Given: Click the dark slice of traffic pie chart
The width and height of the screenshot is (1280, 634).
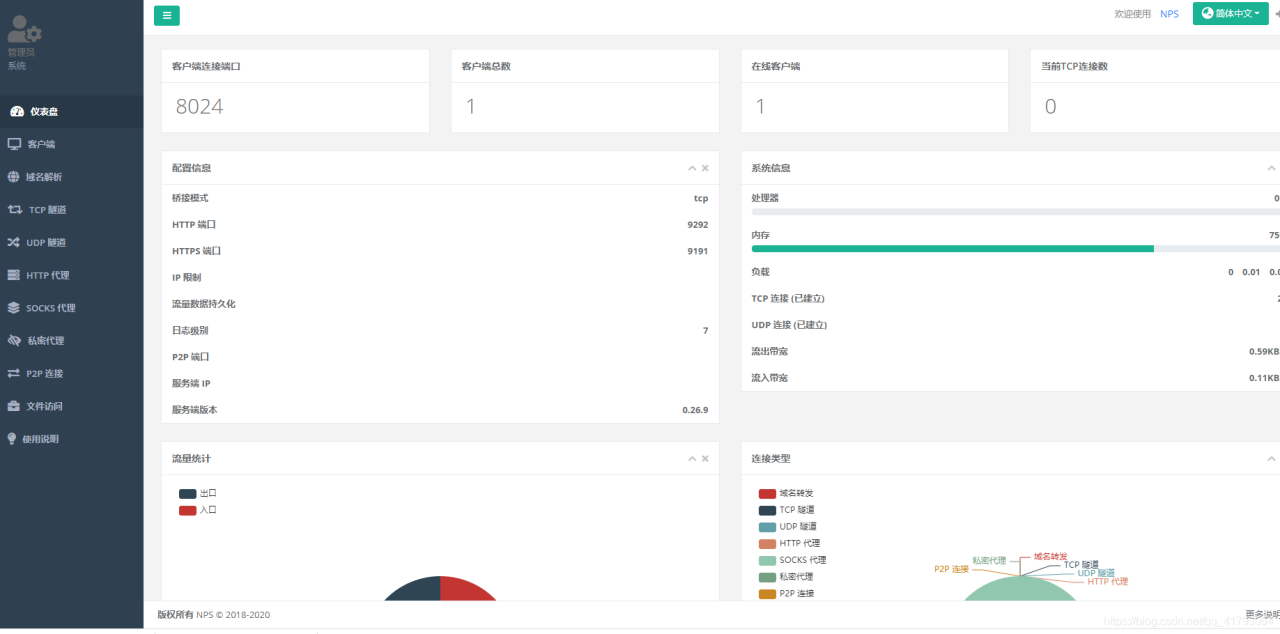Looking at the screenshot, I should point(414,590).
